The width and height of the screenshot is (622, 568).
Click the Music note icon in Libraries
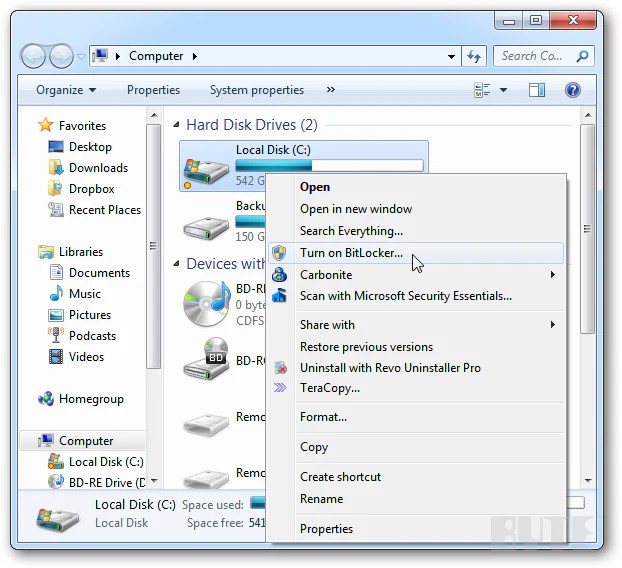pyautogui.click(x=56, y=294)
